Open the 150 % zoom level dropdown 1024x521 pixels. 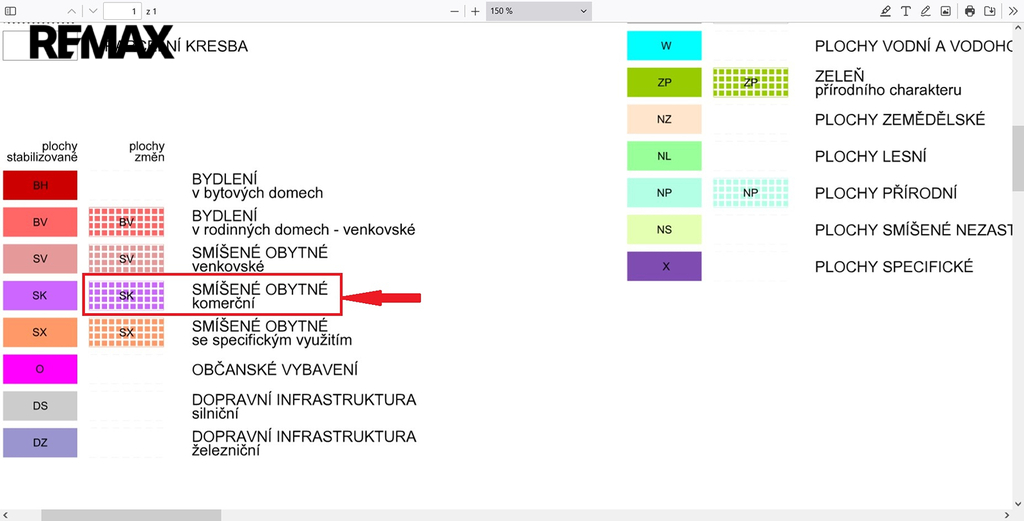pos(538,11)
